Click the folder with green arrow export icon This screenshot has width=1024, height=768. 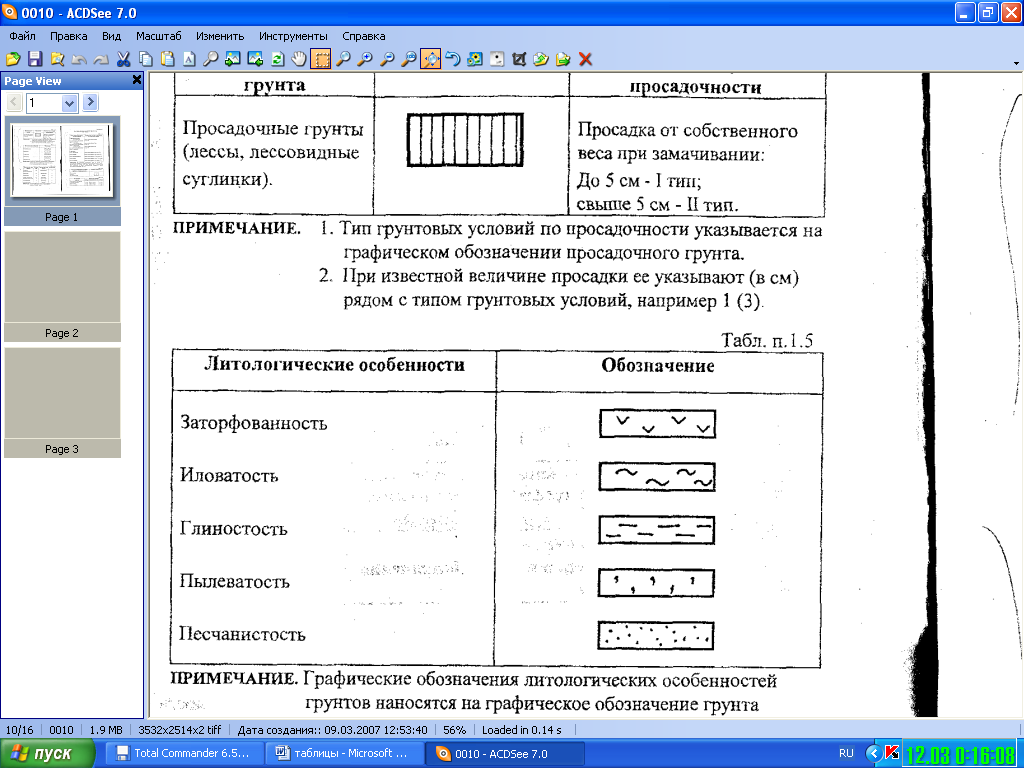tap(563, 59)
